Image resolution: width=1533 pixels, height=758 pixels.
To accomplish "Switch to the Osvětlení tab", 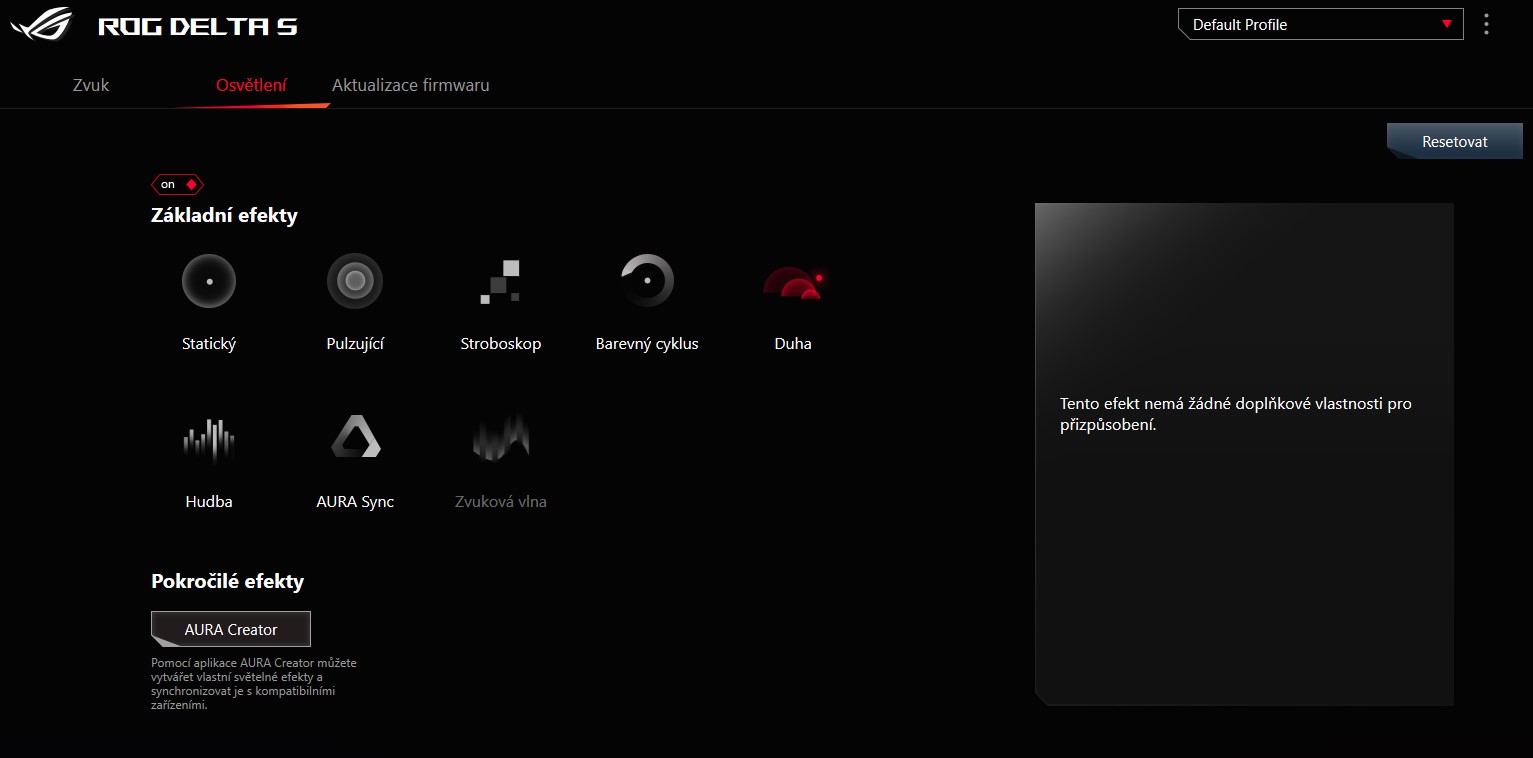I will pyautogui.click(x=251, y=85).
